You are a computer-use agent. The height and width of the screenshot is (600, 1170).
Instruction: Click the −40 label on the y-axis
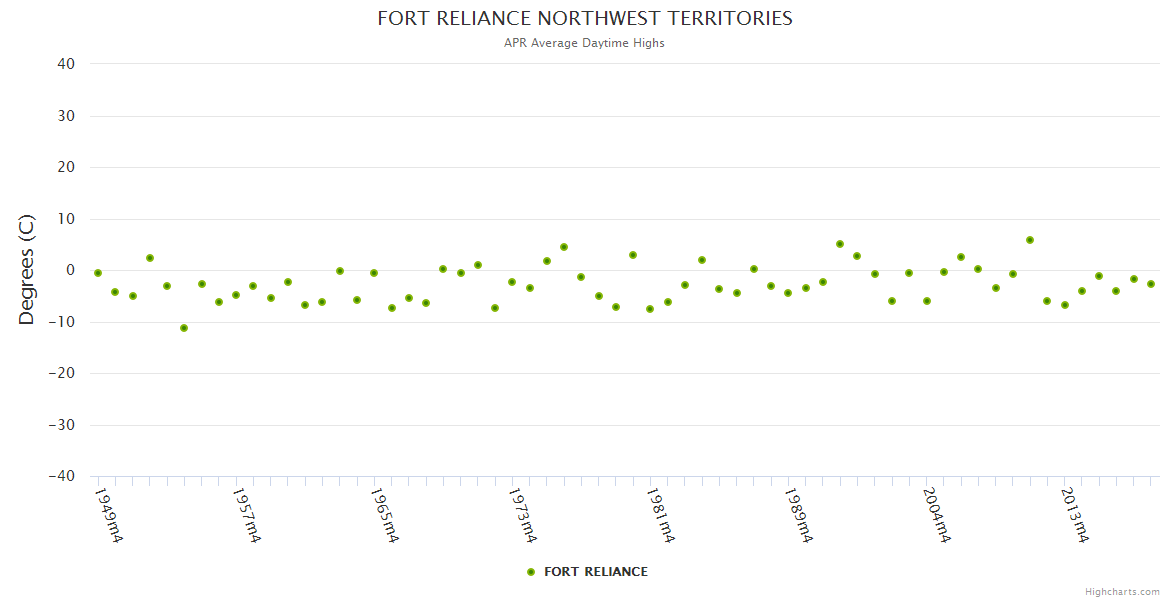tap(61, 477)
